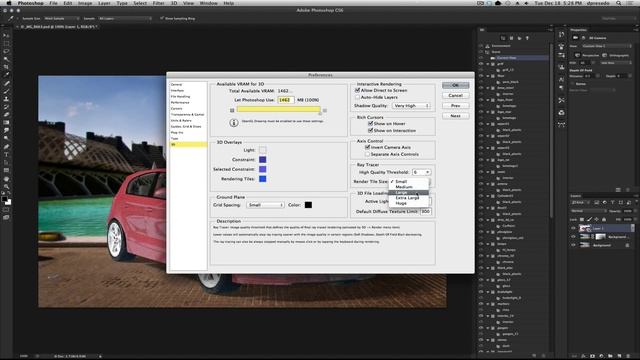This screenshot has width=640, height=360.
Task: Click OK in Preferences dialog
Action: point(456,85)
